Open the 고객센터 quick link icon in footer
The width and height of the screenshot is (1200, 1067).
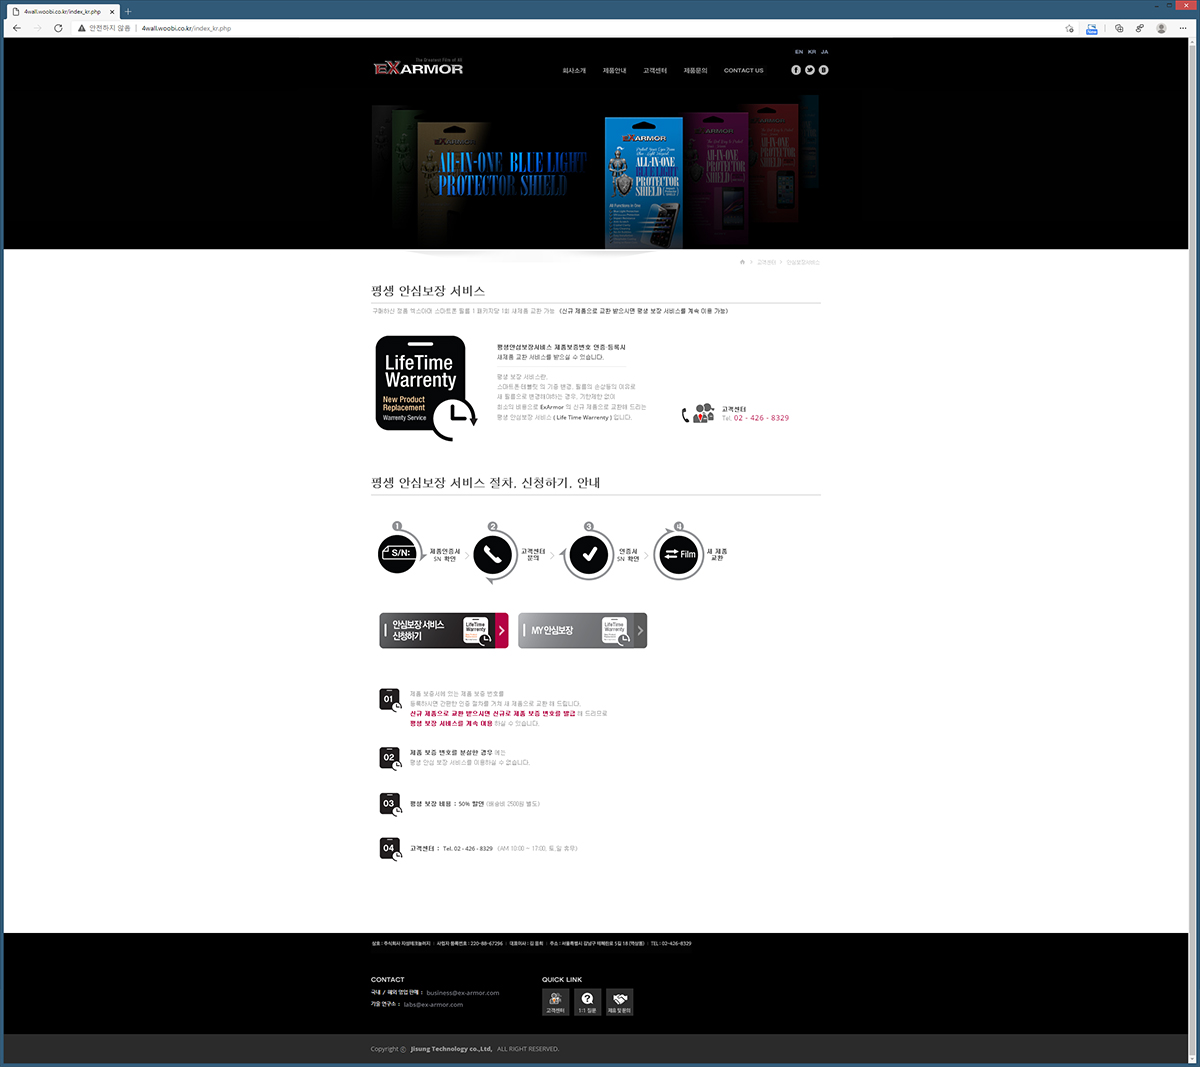click(x=555, y=1002)
